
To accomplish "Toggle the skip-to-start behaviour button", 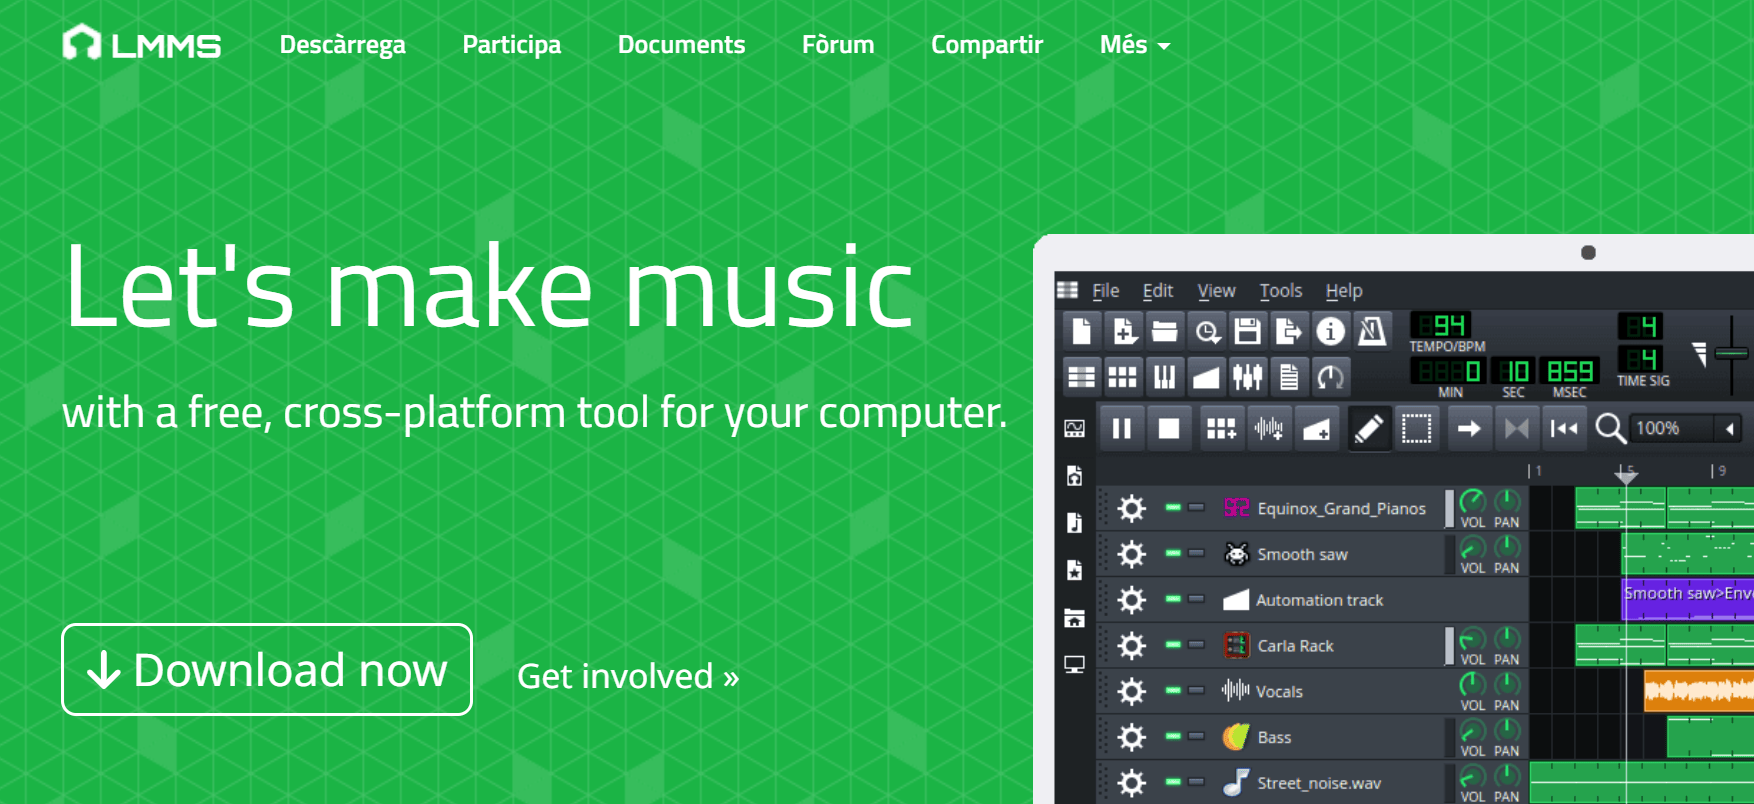I will point(1564,429).
